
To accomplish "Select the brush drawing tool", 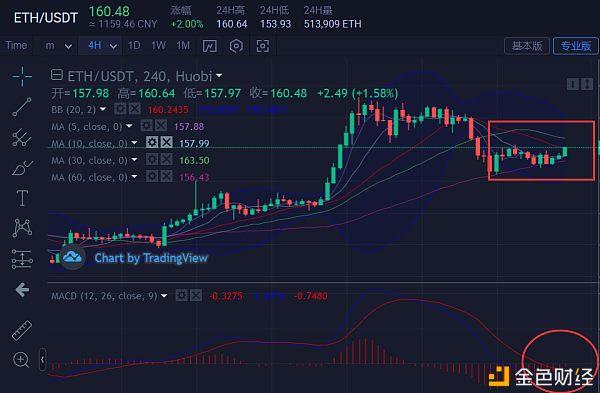I will [22, 168].
